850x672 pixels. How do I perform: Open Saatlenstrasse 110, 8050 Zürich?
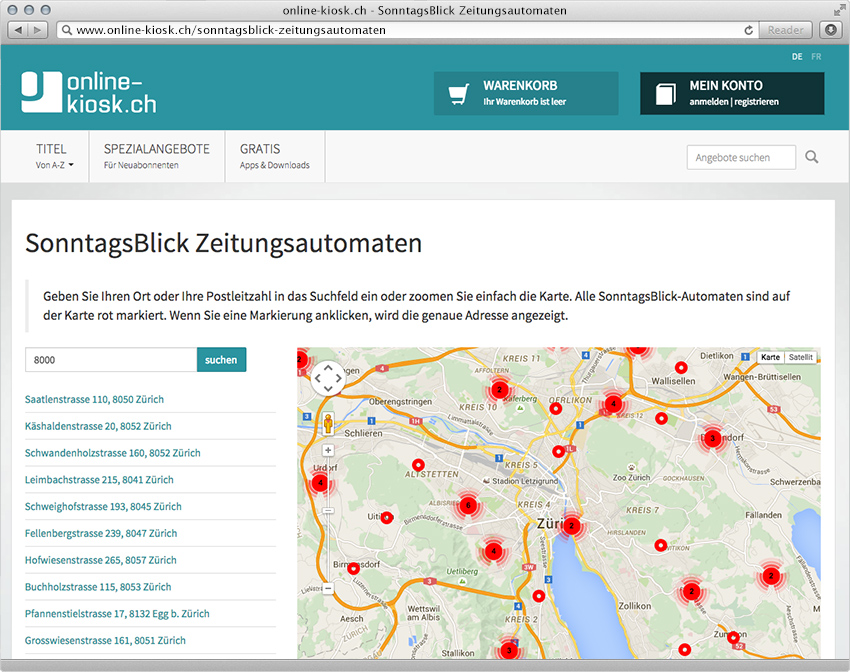tap(94, 399)
